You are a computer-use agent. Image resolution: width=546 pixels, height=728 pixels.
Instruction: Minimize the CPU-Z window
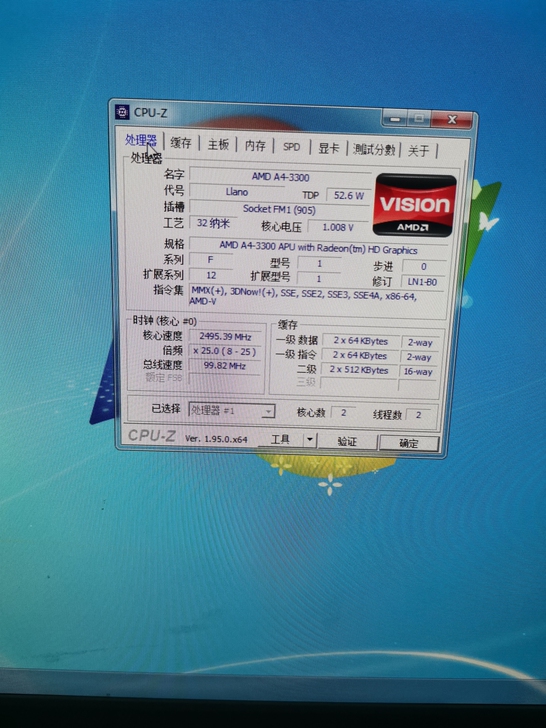395,119
